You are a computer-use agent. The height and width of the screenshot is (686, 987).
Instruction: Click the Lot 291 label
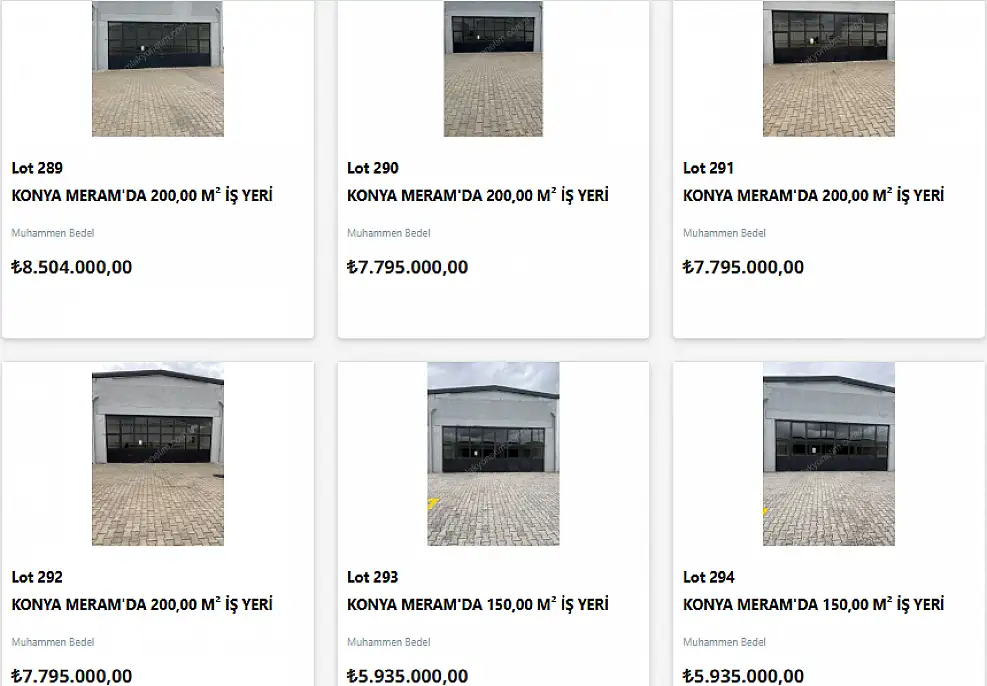coord(708,168)
